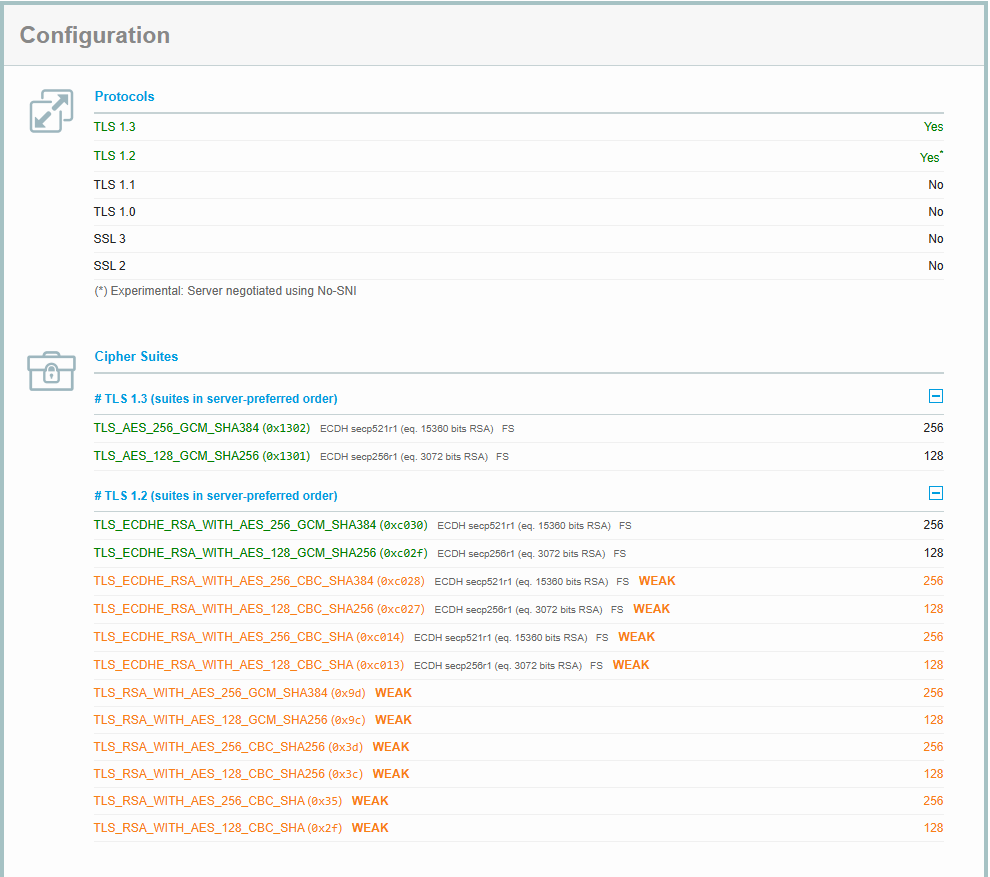Screen dimensions: 990x877
Task: Click the Yes value for TLS 1.2
Action: (x=930, y=157)
